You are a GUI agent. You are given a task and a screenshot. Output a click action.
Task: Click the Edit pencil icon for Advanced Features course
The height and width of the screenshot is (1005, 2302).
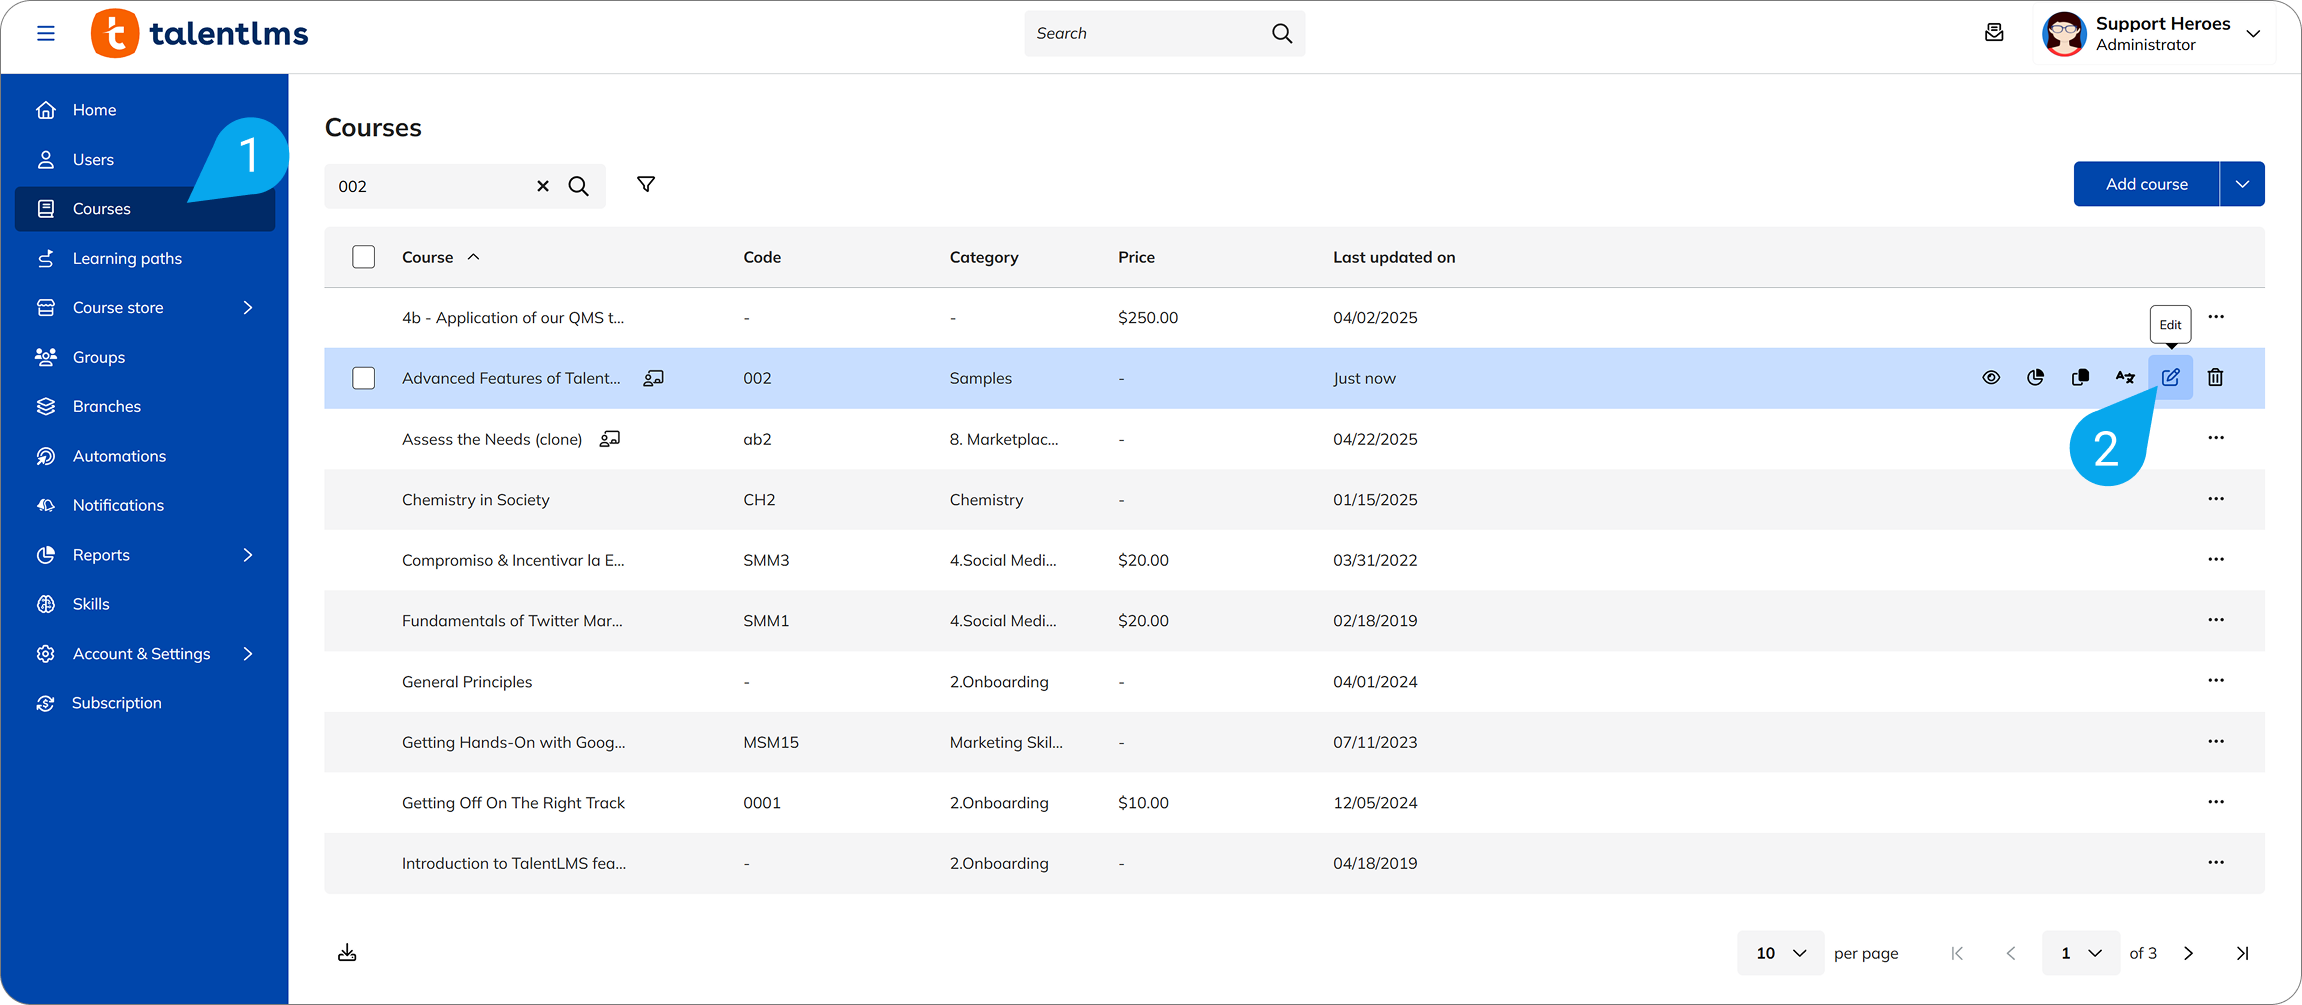pyautogui.click(x=2170, y=378)
